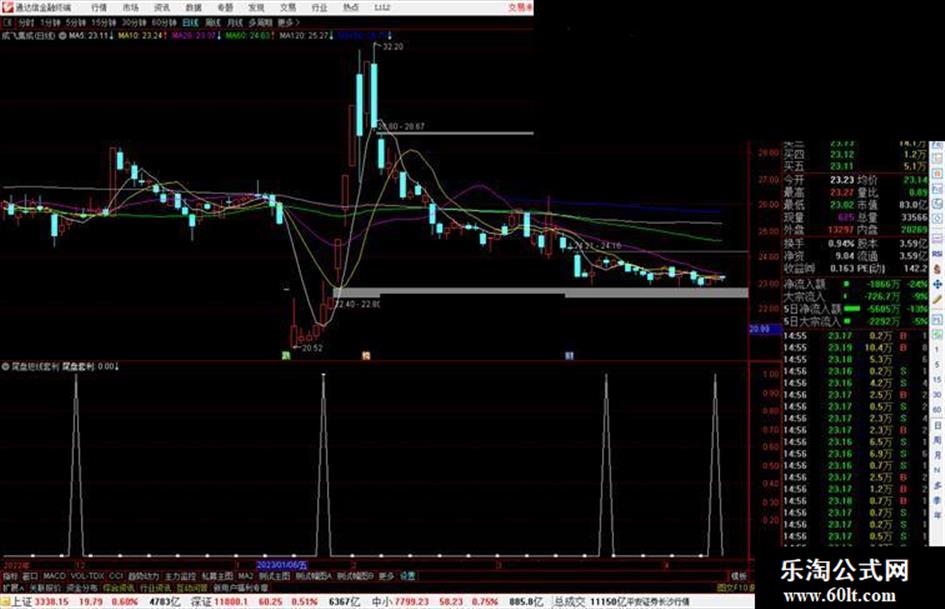Click the 通达信 app logo icon
The image size is (945, 609).
coord(7,7)
